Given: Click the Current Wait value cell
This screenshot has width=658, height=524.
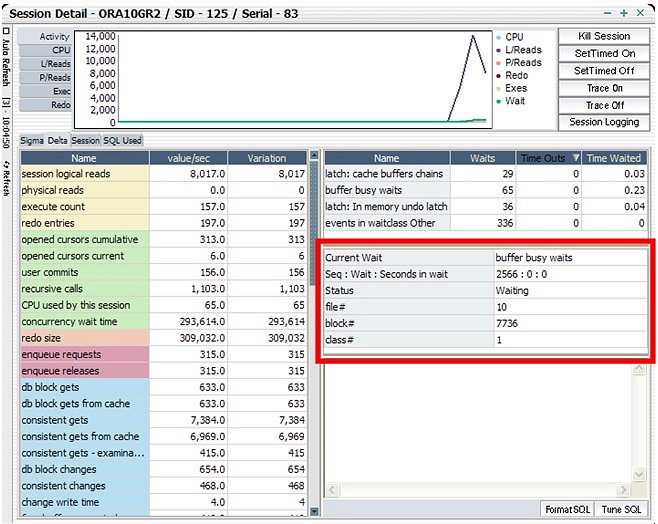Looking at the screenshot, I should coord(571,258).
